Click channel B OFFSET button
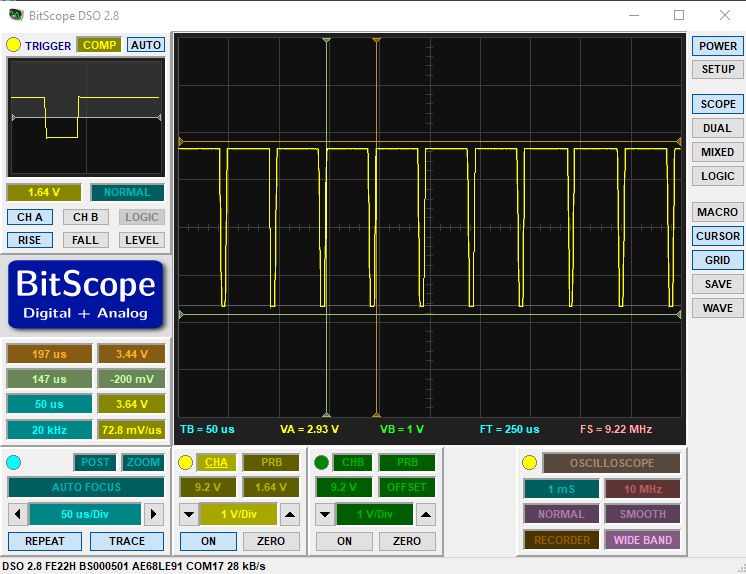Screen dimensions: 746x574 pos(407,487)
